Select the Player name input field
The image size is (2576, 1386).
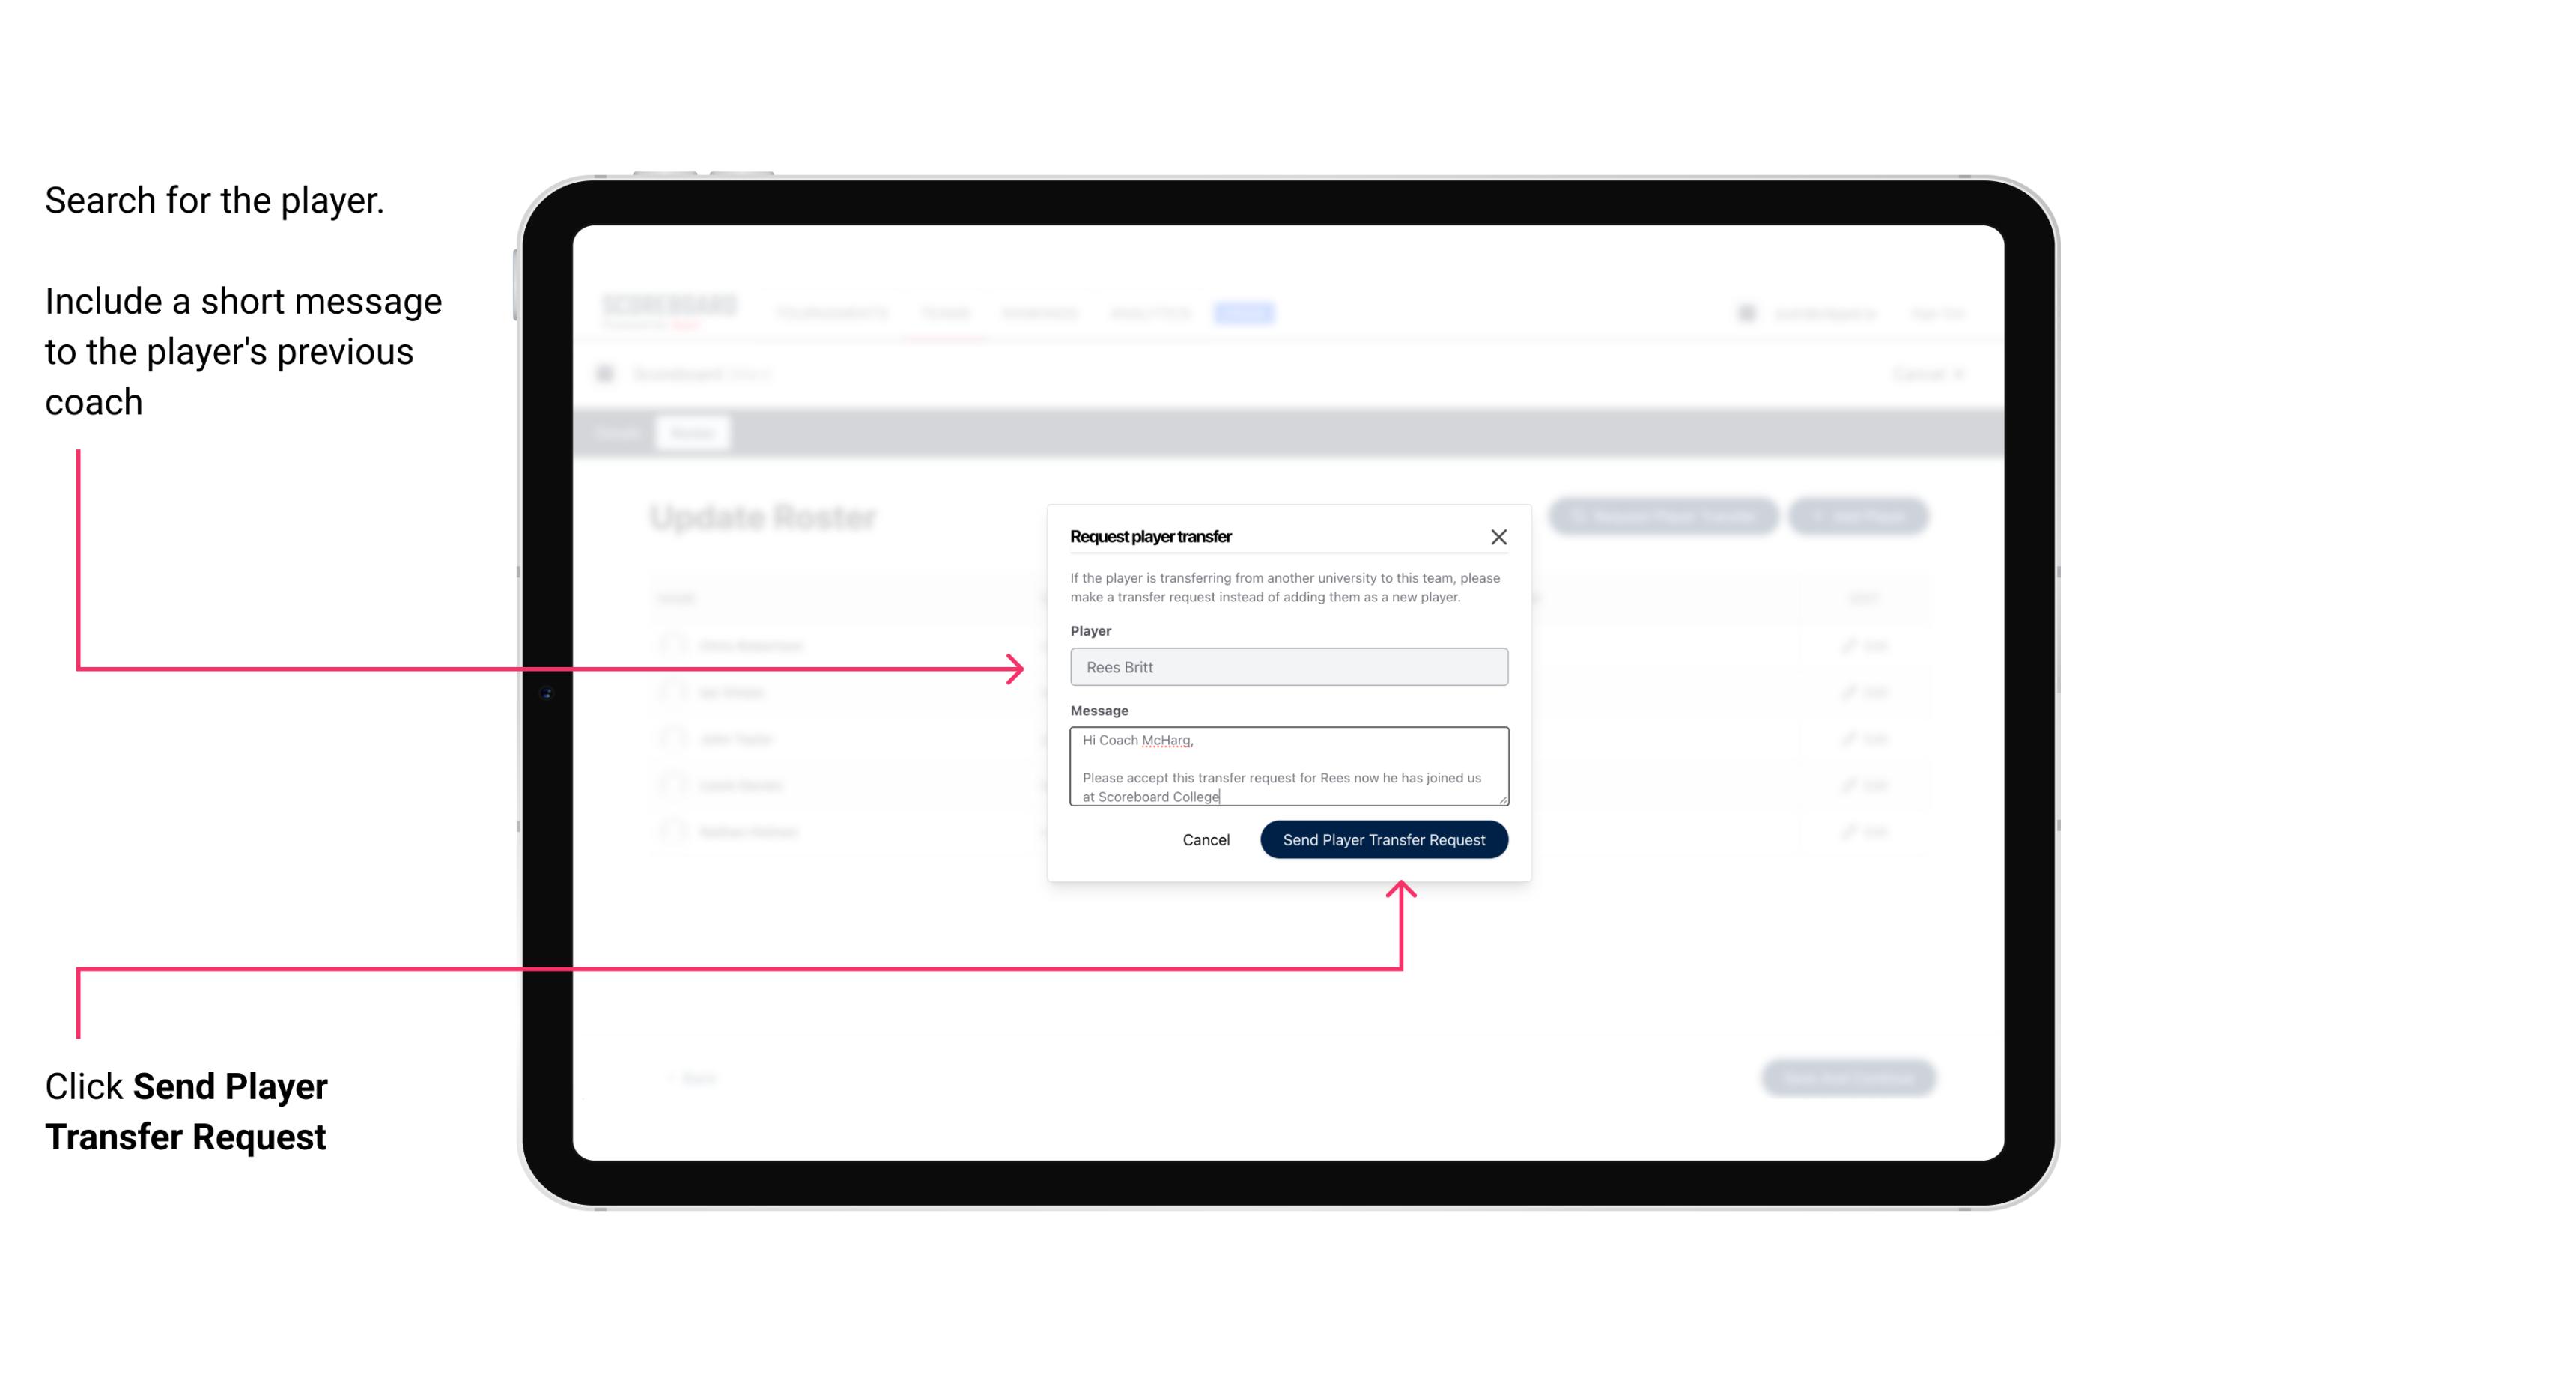1287,667
